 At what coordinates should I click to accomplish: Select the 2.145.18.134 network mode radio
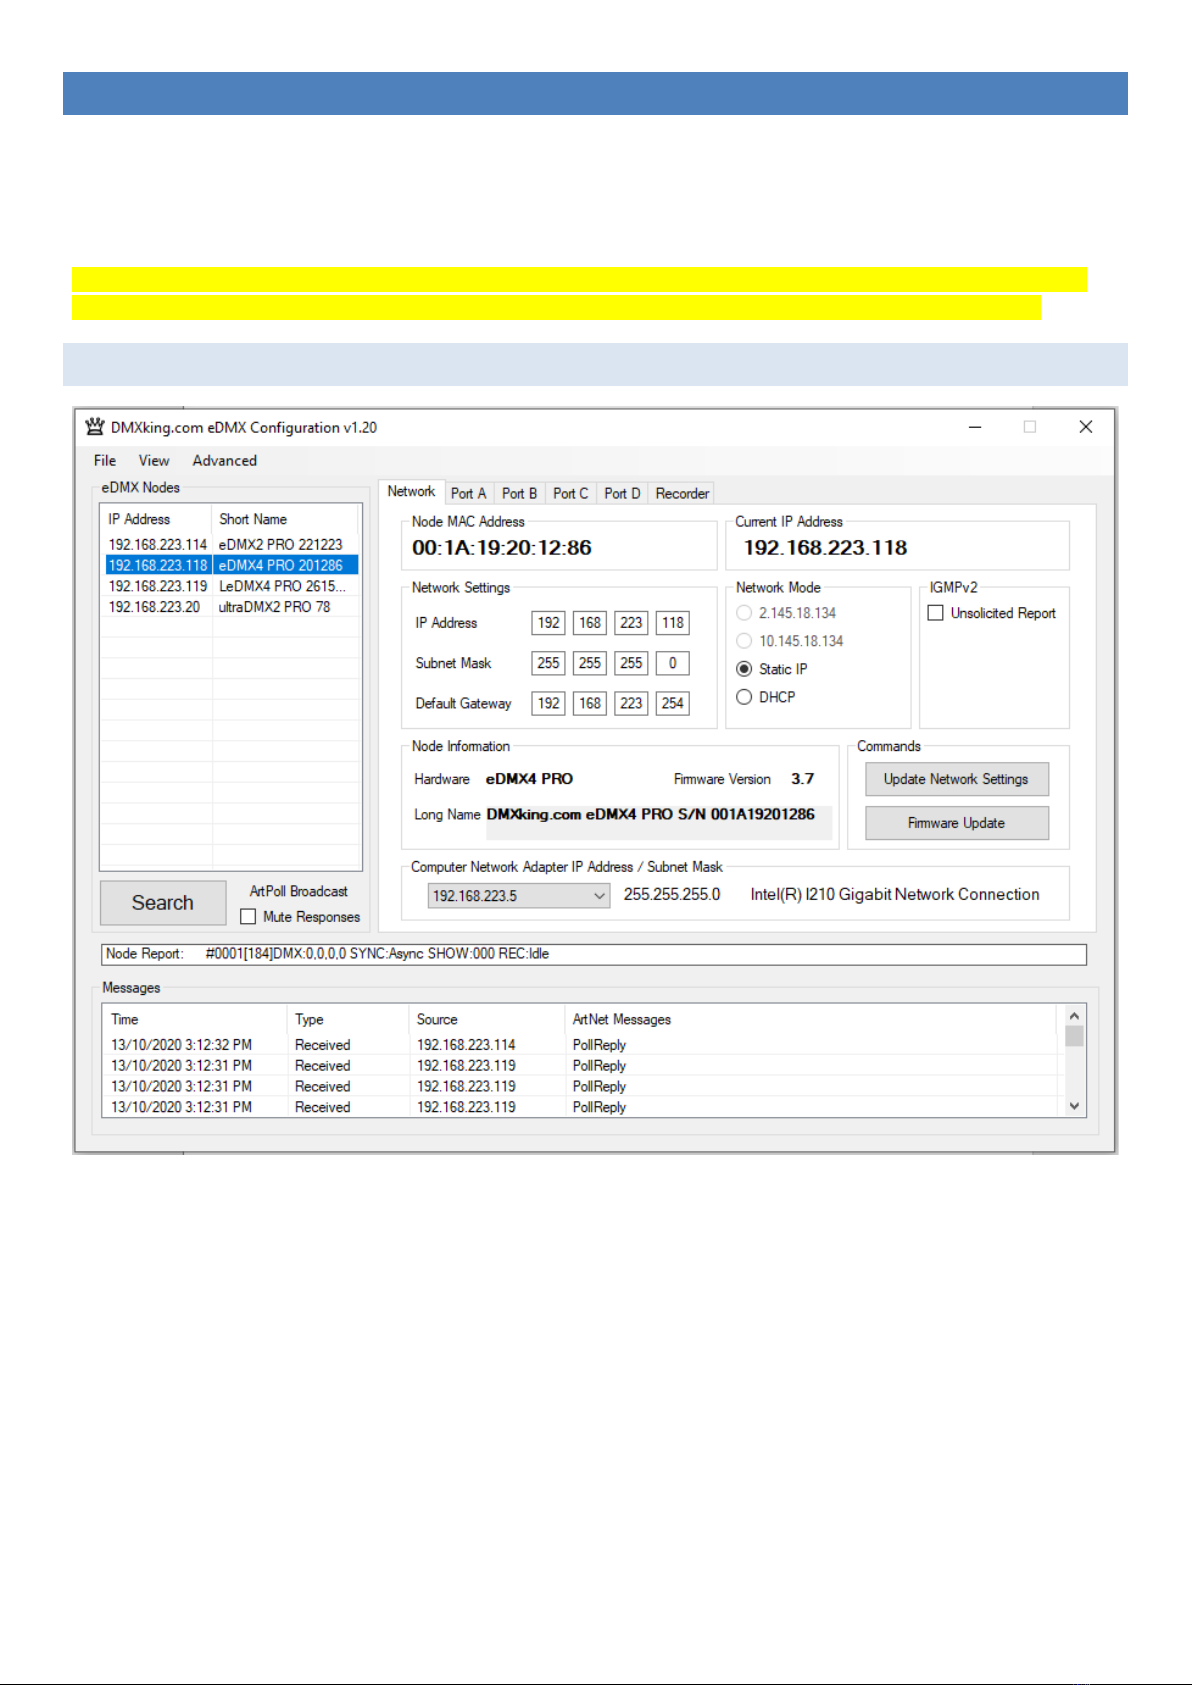coord(744,613)
